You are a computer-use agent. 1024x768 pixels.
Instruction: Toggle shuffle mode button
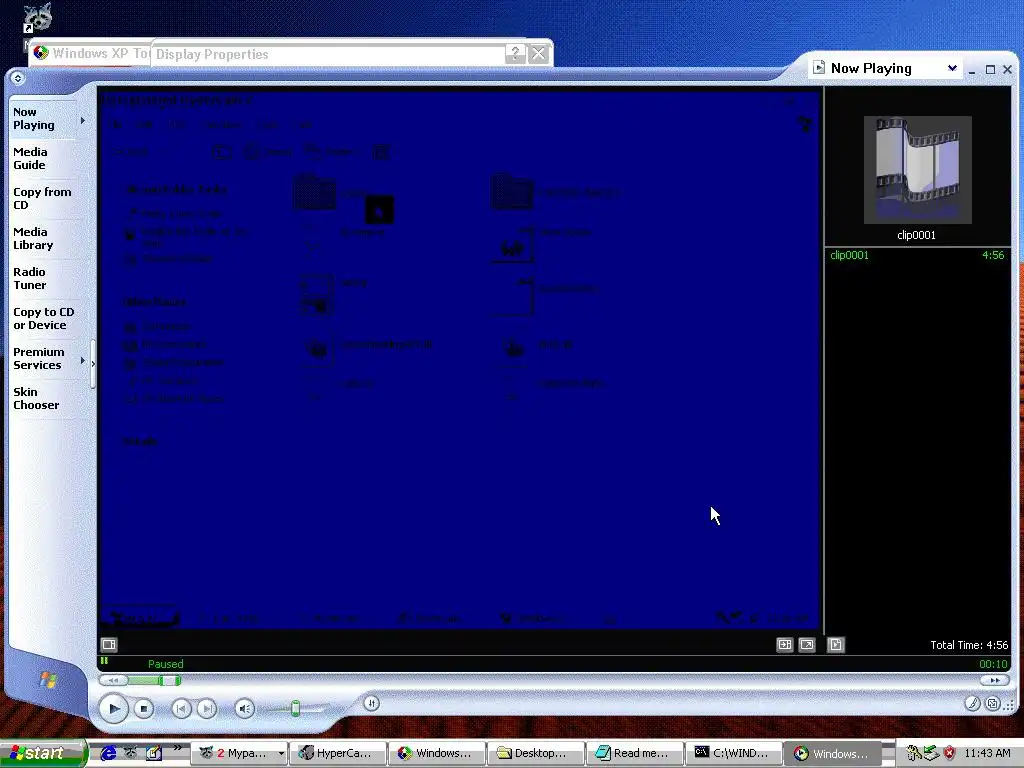point(371,703)
